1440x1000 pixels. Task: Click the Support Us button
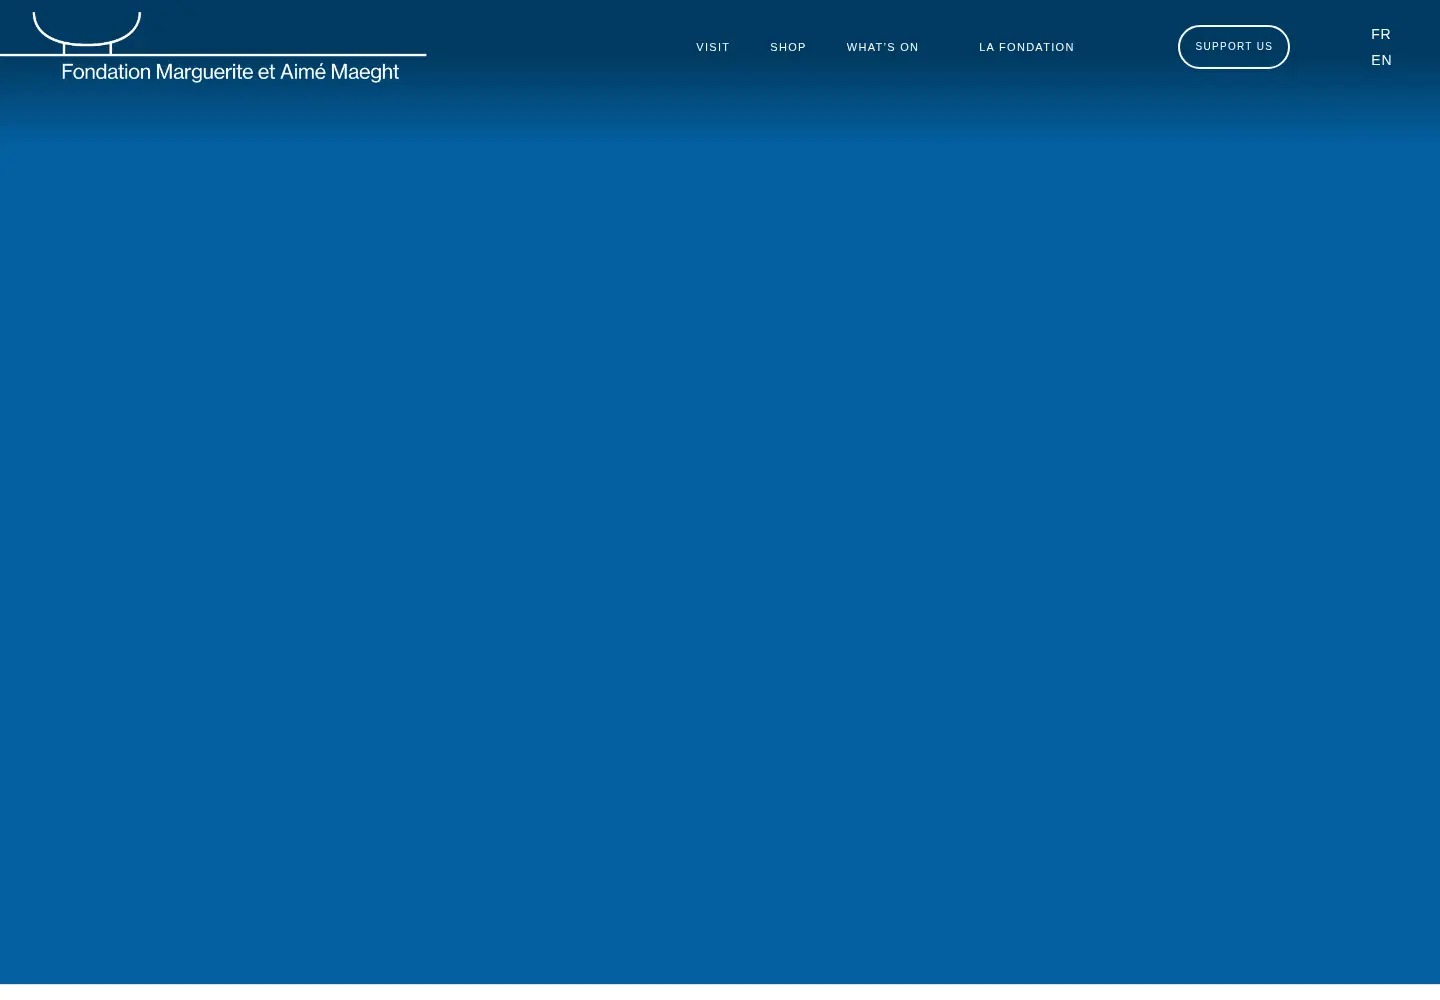(1234, 47)
